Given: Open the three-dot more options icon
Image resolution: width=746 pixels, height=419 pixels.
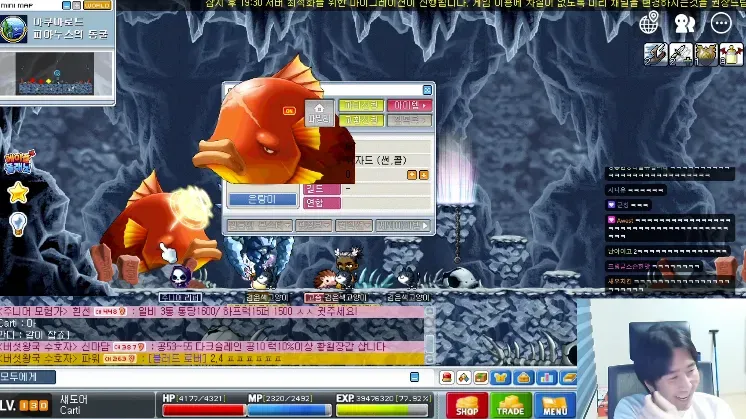Looking at the screenshot, I should (x=721, y=23).
